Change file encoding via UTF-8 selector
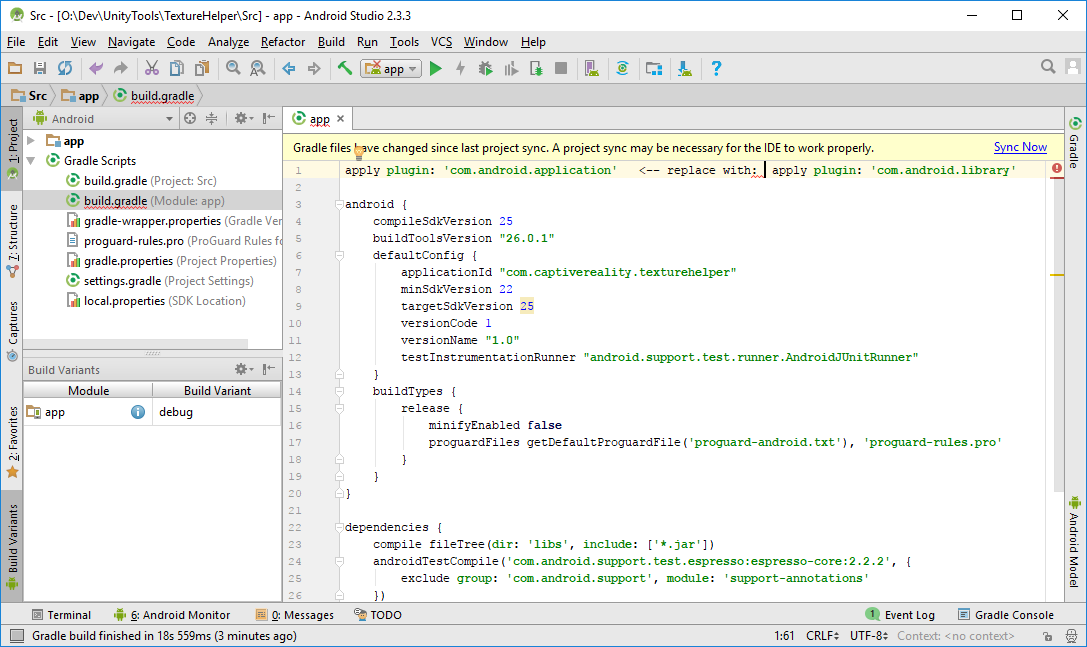 (869, 636)
